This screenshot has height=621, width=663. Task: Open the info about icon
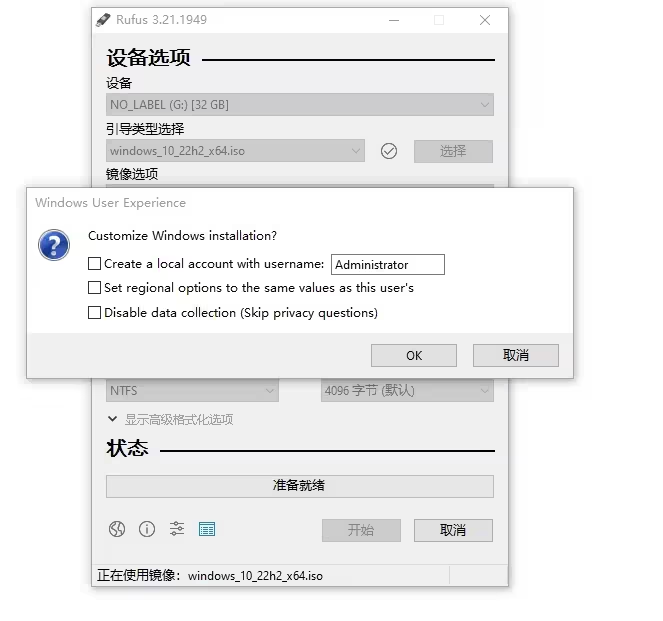[147, 529]
